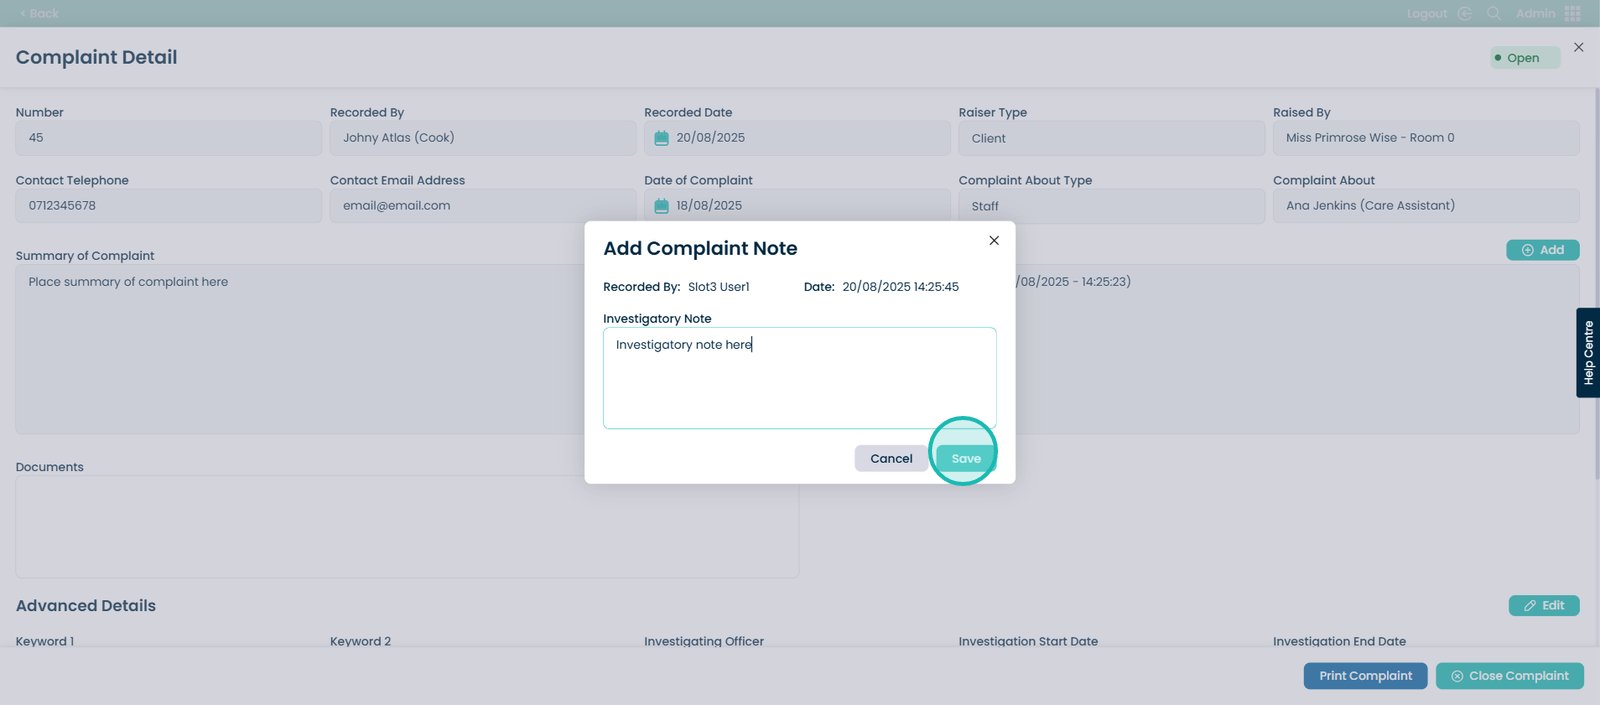Go Back using top-left link
Screen dimensions: 1600x705
coord(39,13)
